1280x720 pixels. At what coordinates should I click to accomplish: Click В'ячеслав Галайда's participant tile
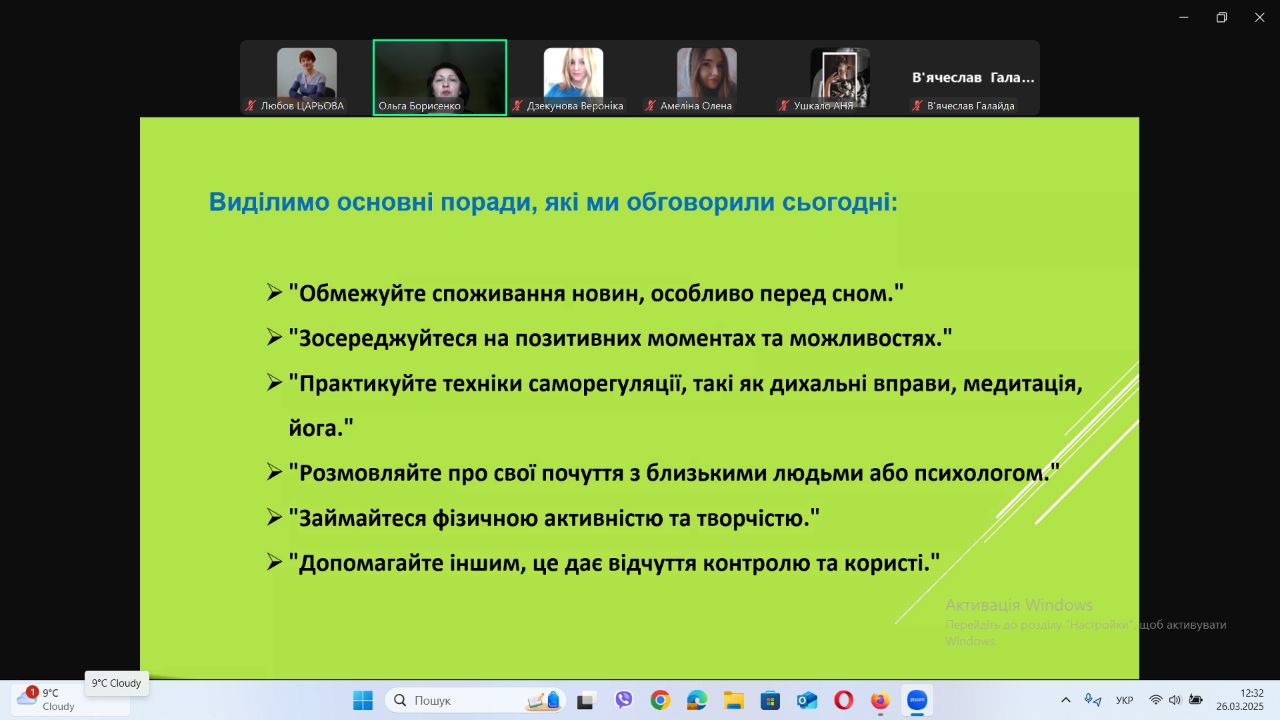972,77
